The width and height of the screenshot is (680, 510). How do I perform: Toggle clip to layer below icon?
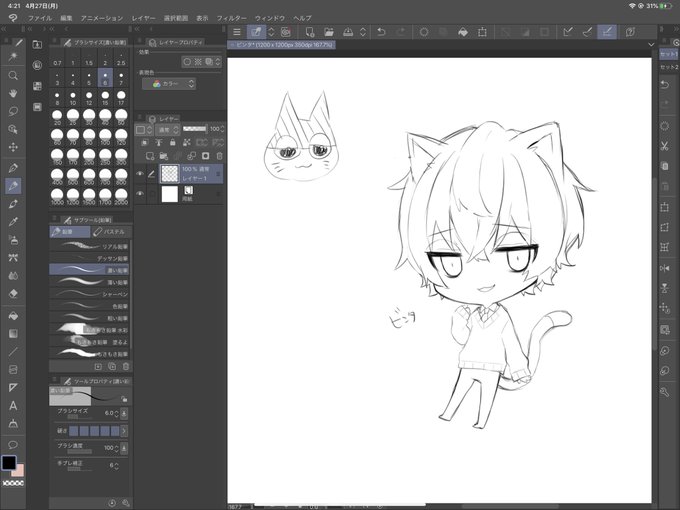click(x=145, y=142)
